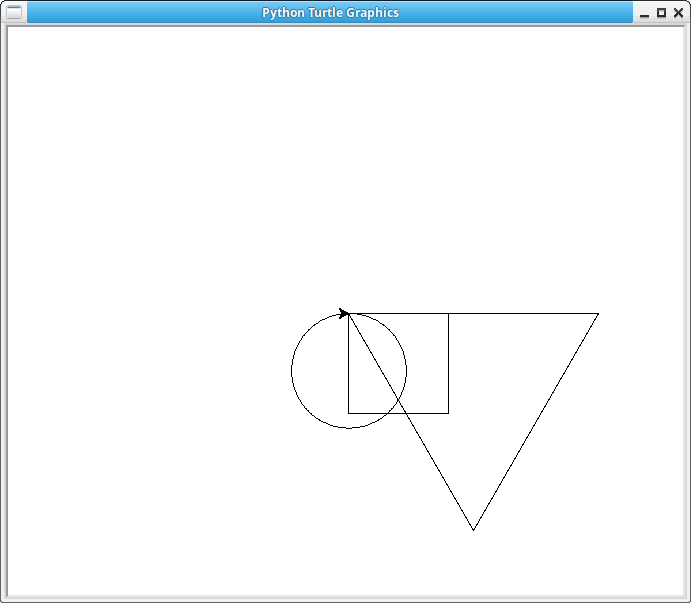This screenshot has height=603, width=691.
Task: Maximize the Python Turtle Graphics window
Action: pos(661,13)
